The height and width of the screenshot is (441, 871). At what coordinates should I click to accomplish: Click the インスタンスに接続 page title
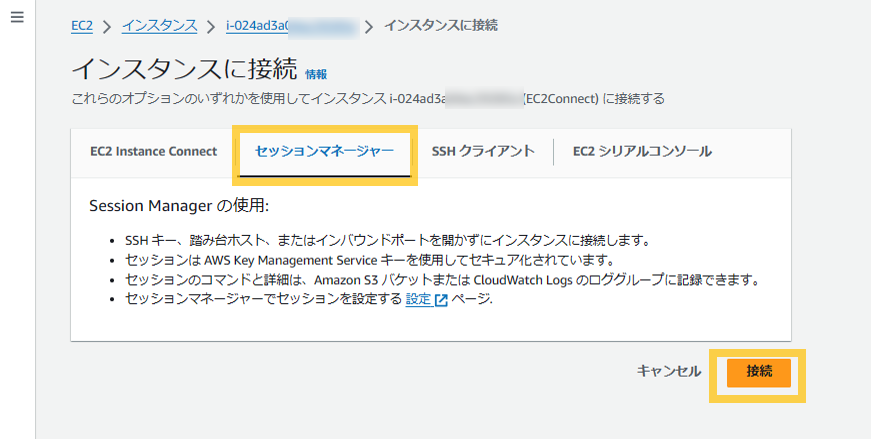[x=184, y=69]
